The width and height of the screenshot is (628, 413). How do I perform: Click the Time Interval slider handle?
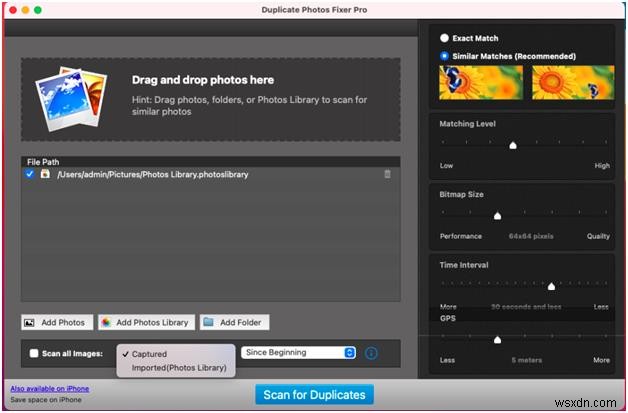552,286
